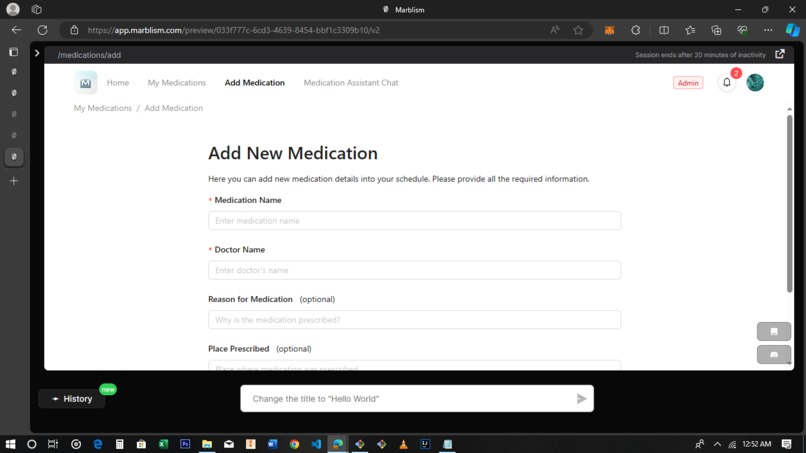
Task: Click My Medications breadcrumb link
Action: click(102, 108)
